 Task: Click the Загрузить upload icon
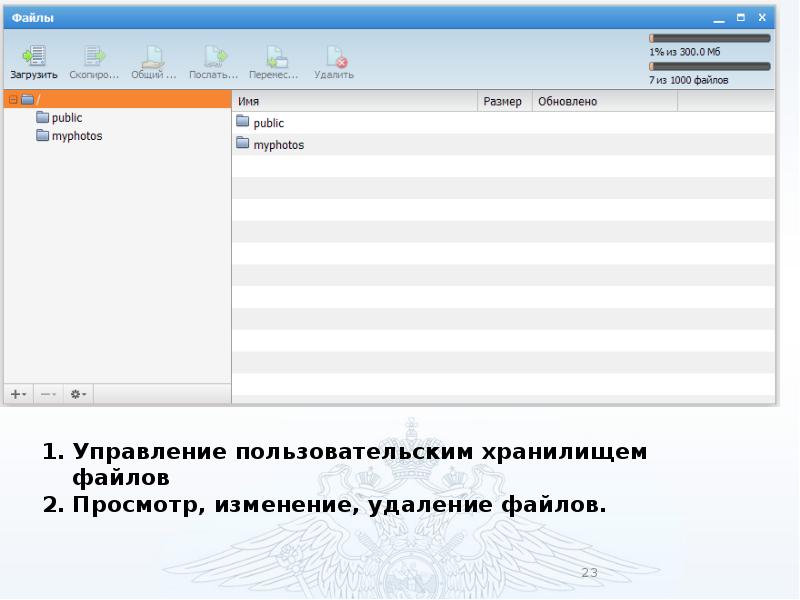(34, 56)
